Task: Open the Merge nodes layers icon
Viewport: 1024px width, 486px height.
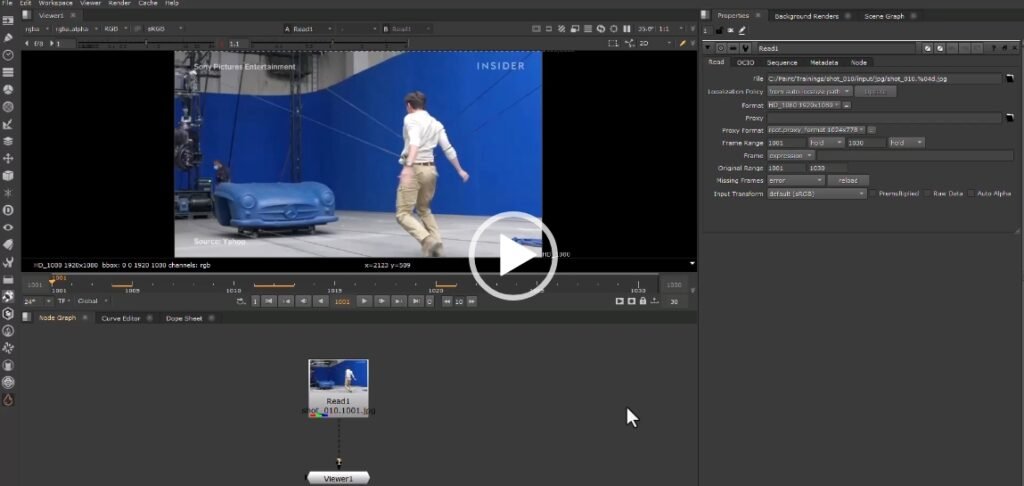Action: point(8,140)
